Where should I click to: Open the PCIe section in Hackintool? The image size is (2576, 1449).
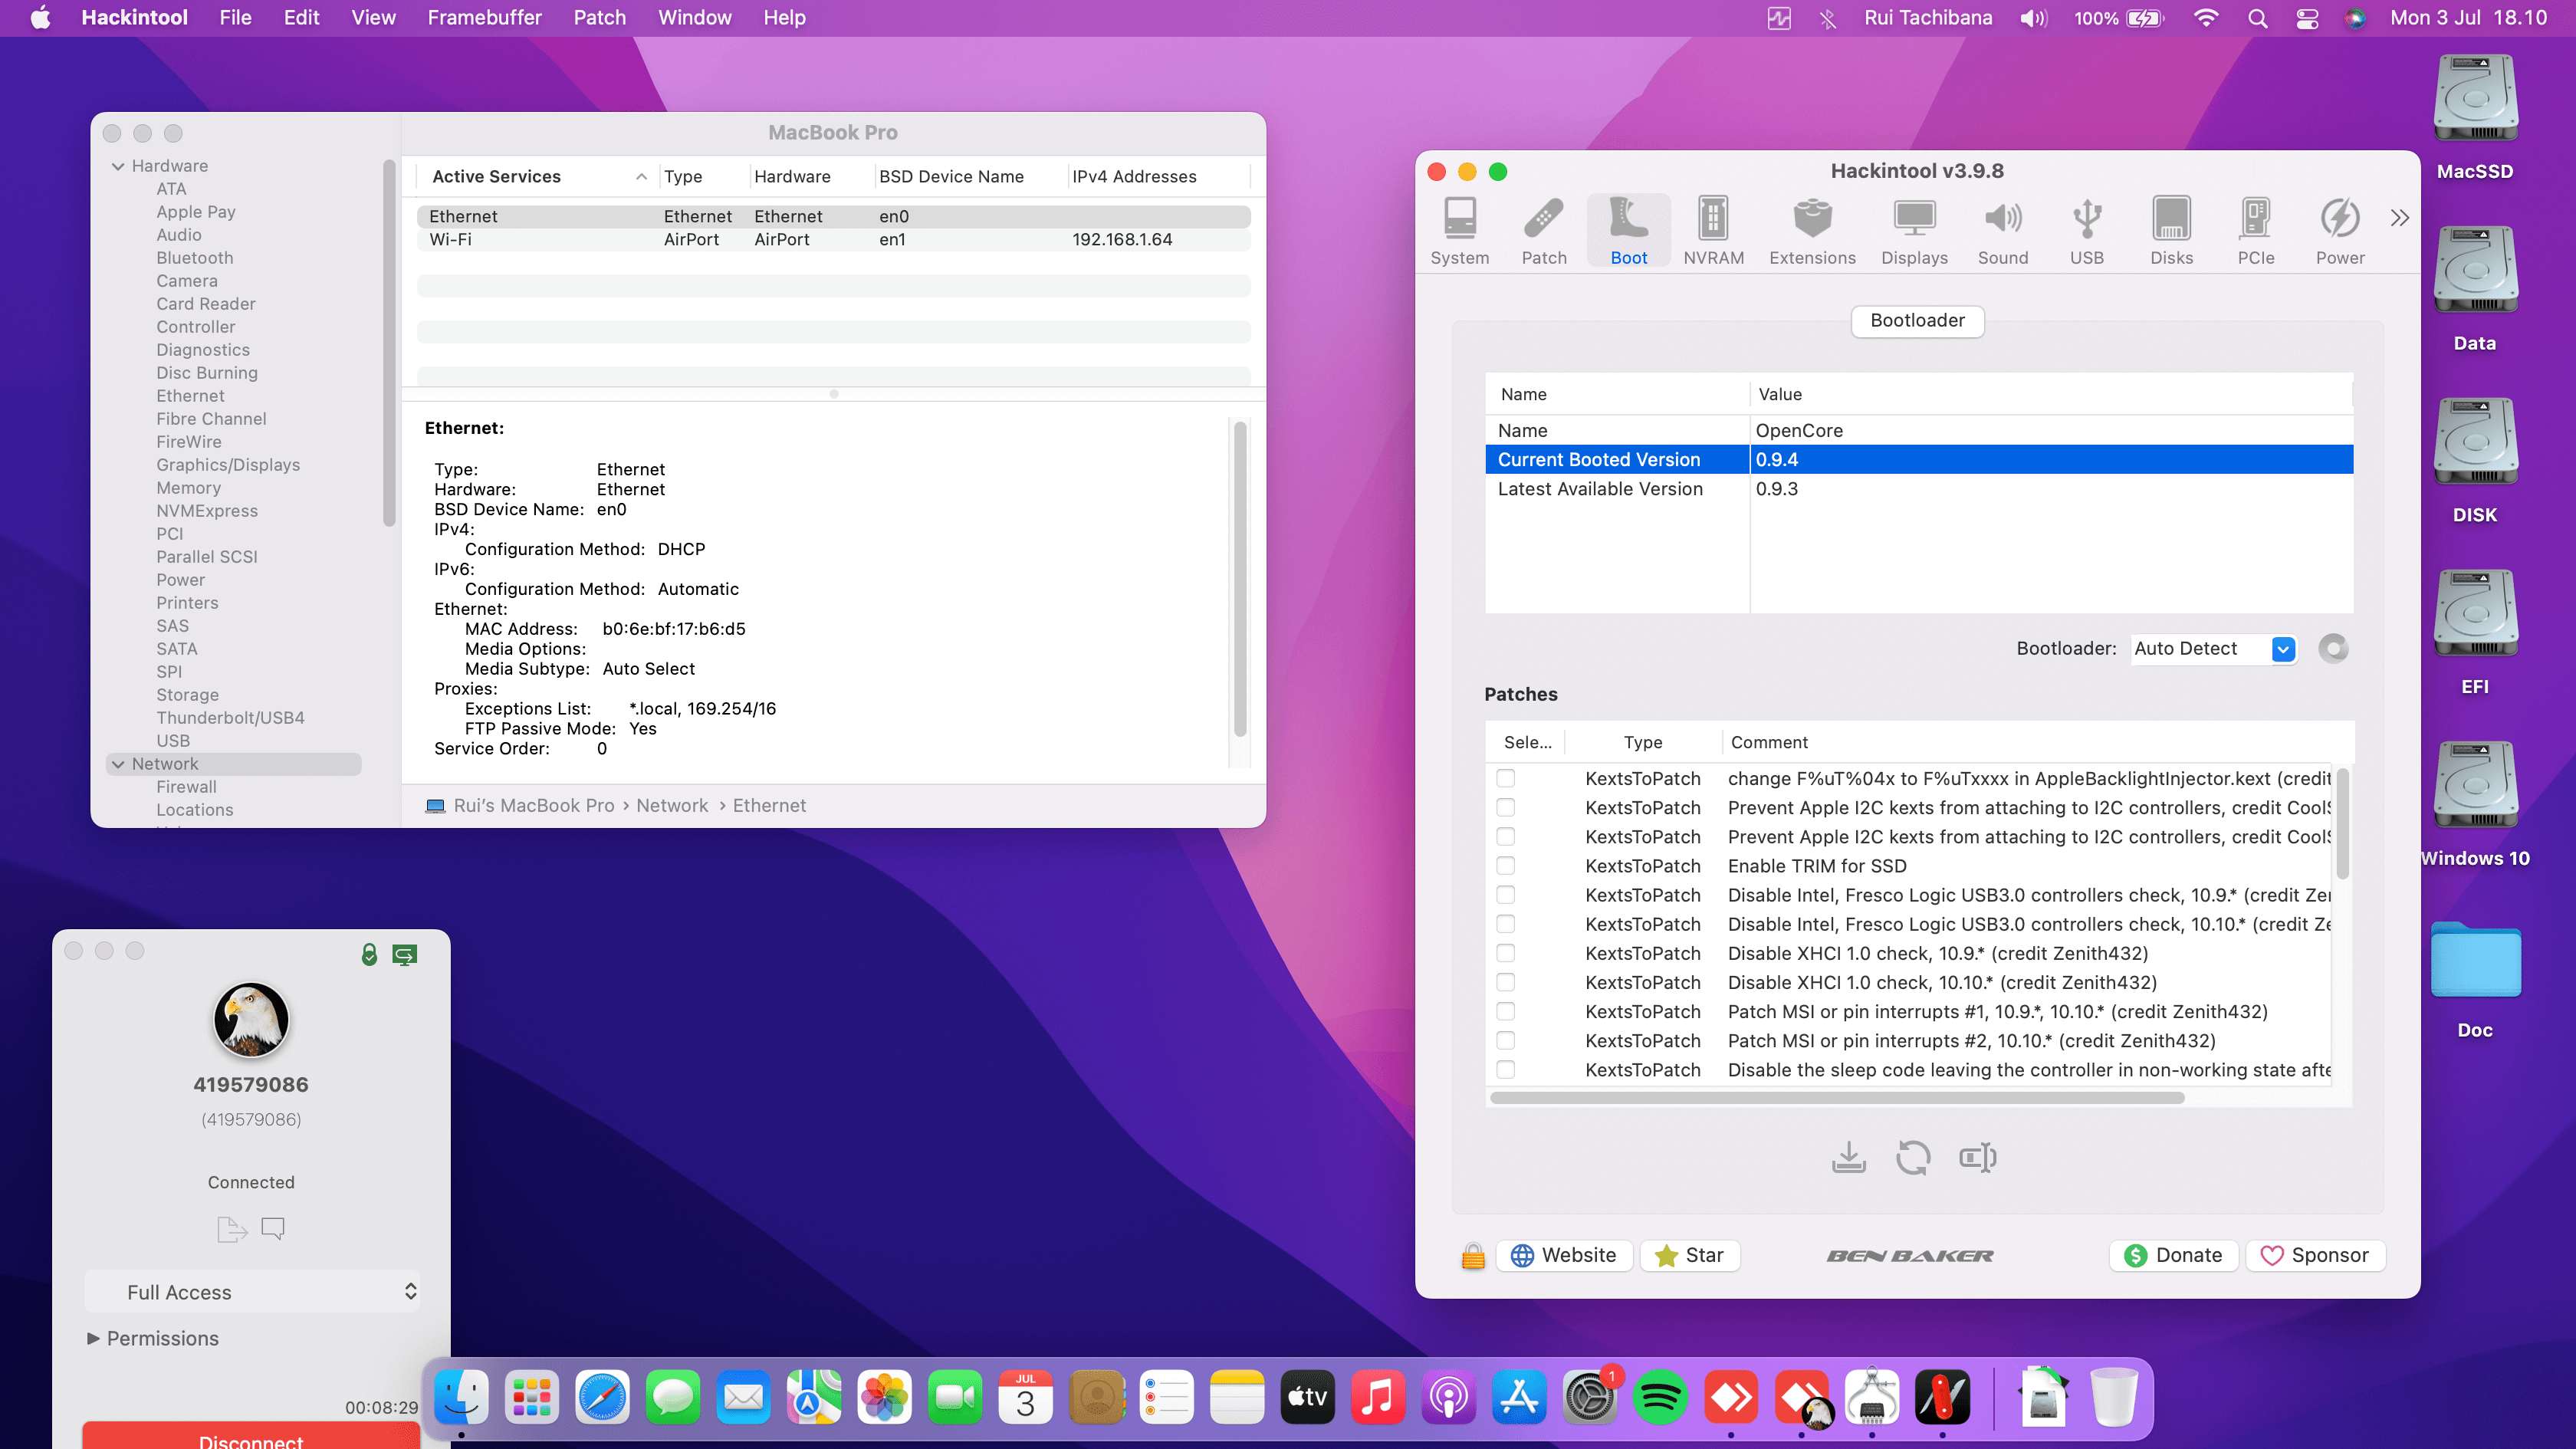[2256, 230]
